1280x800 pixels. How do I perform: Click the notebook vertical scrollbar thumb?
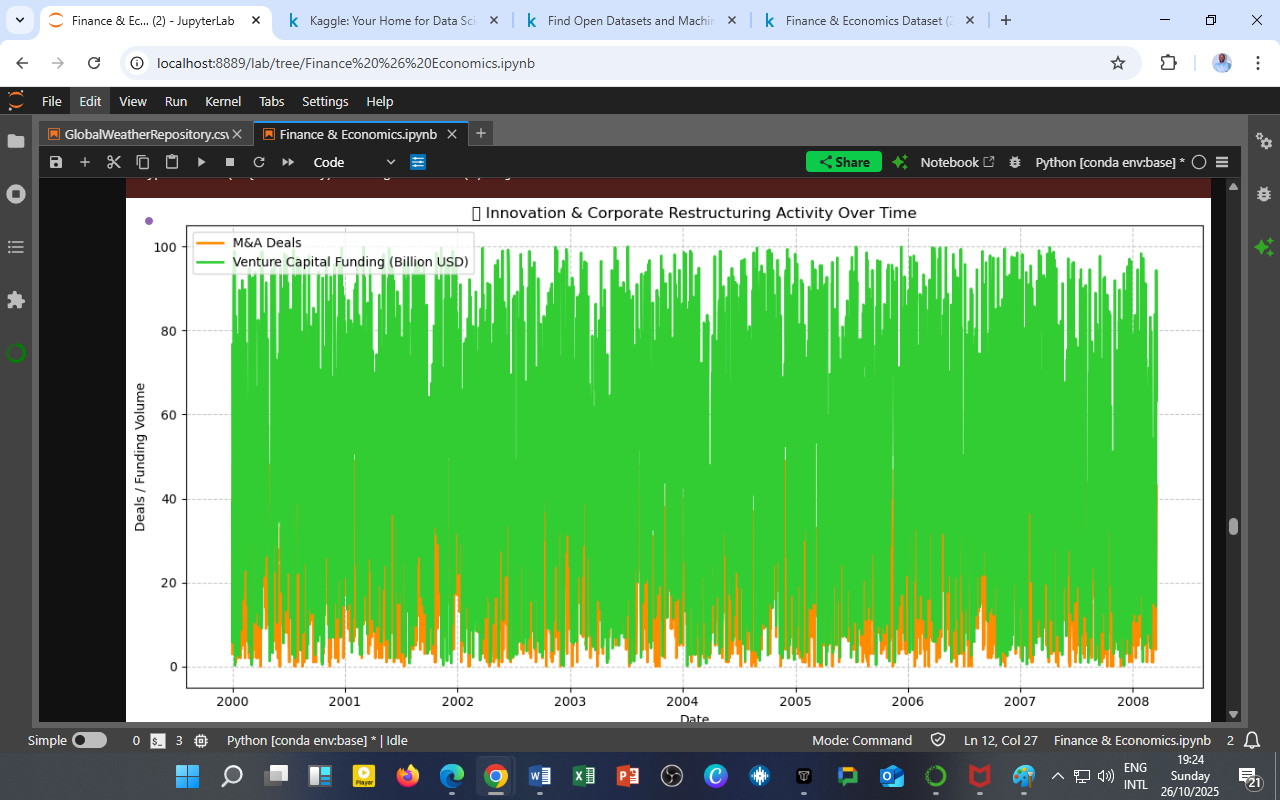pyautogui.click(x=1233, y=526)
